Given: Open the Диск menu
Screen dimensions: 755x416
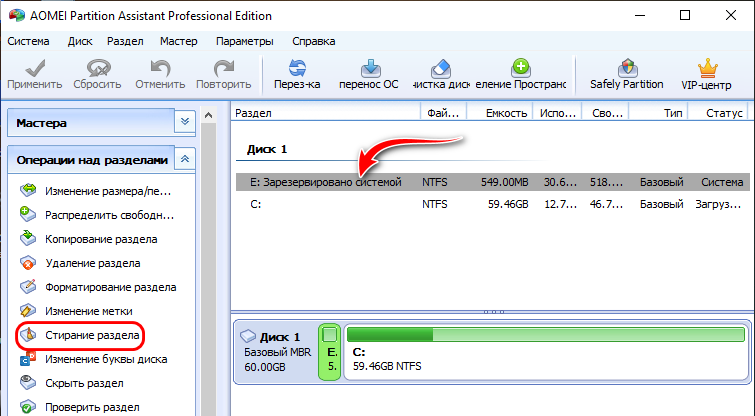Looking at the screenshot, I should pyautogui.click(x=80, y=41).
